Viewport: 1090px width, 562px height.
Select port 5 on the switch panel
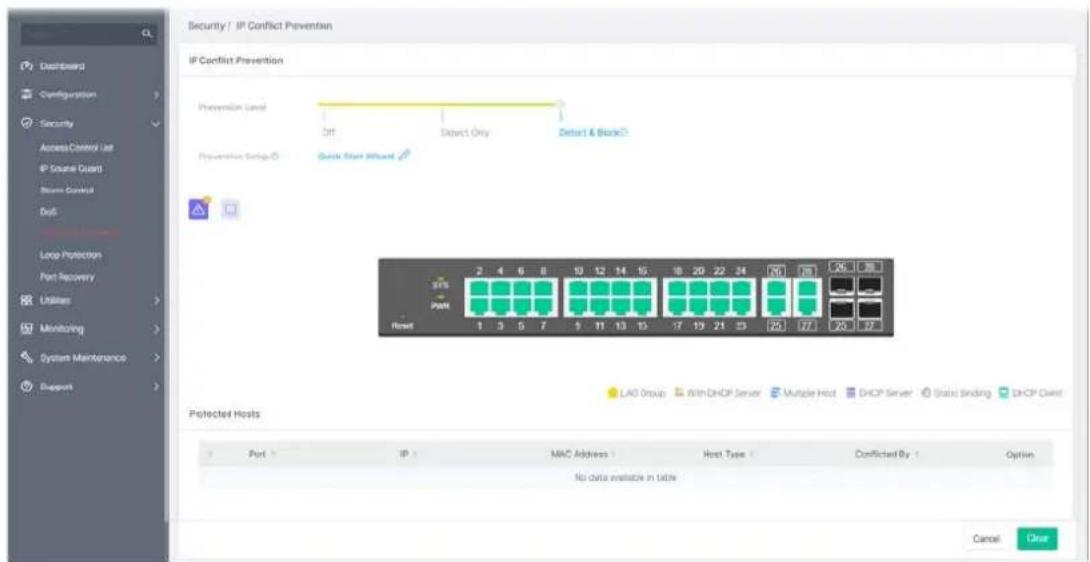click(522, 305)
